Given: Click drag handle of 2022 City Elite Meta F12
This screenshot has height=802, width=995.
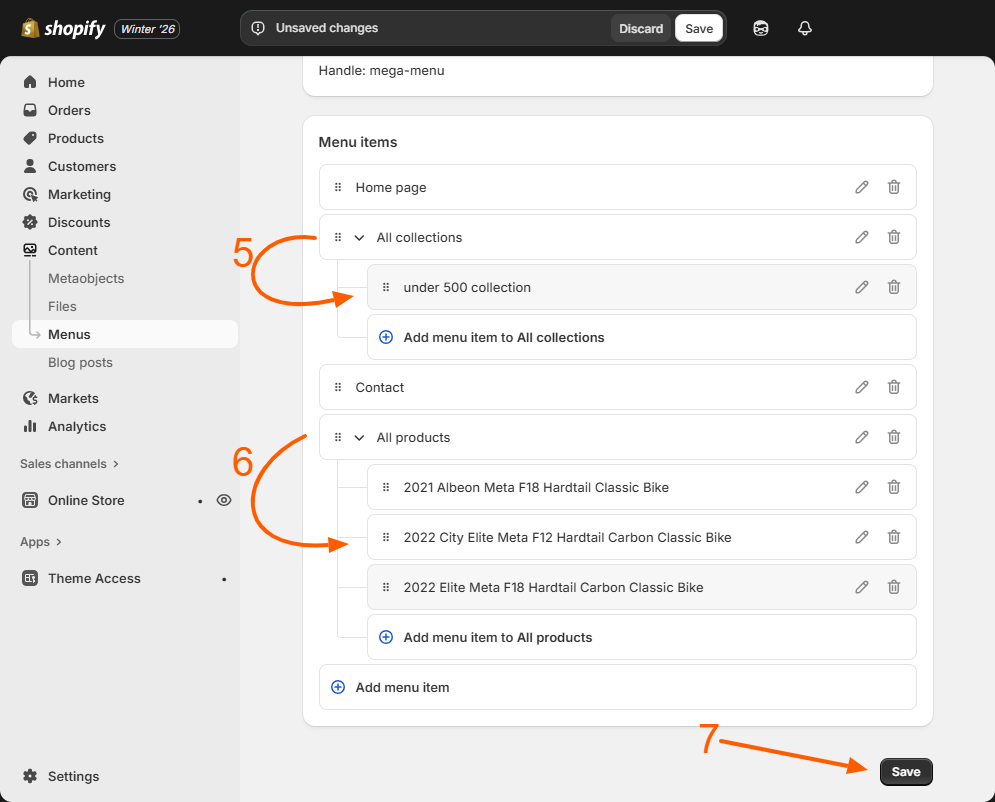Looking at the screenshot, I should click(x=386, y=537).
